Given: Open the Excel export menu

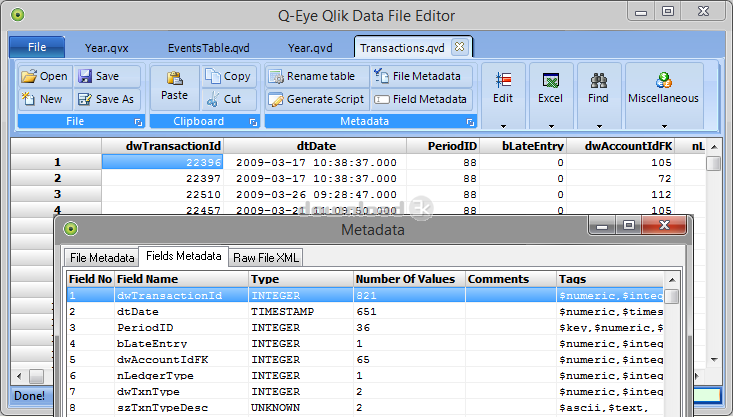Looking at the screenshot, I should [551, 95].
